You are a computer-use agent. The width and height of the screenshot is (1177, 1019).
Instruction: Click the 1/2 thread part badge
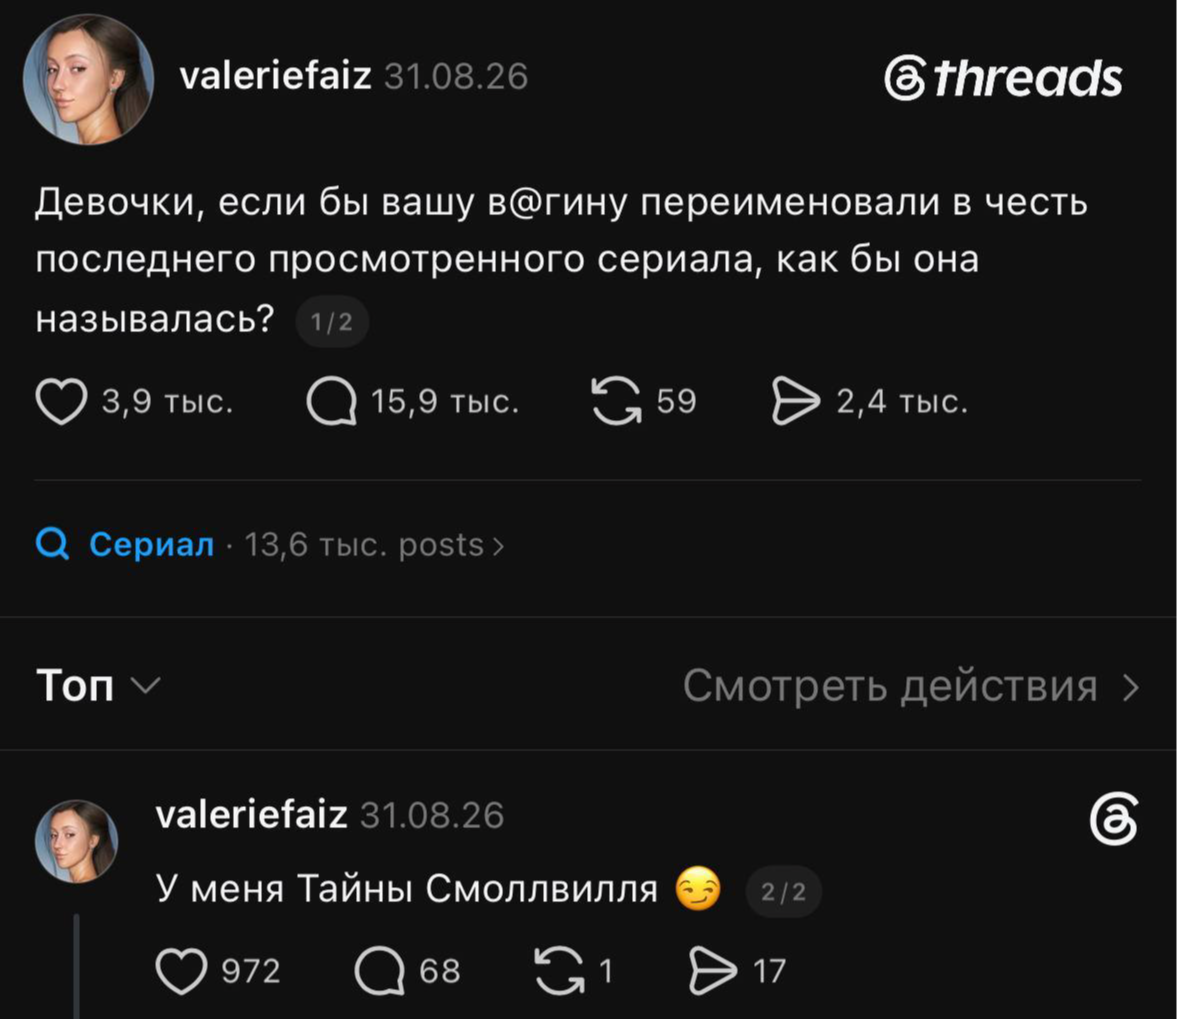(x=332, y=322)
